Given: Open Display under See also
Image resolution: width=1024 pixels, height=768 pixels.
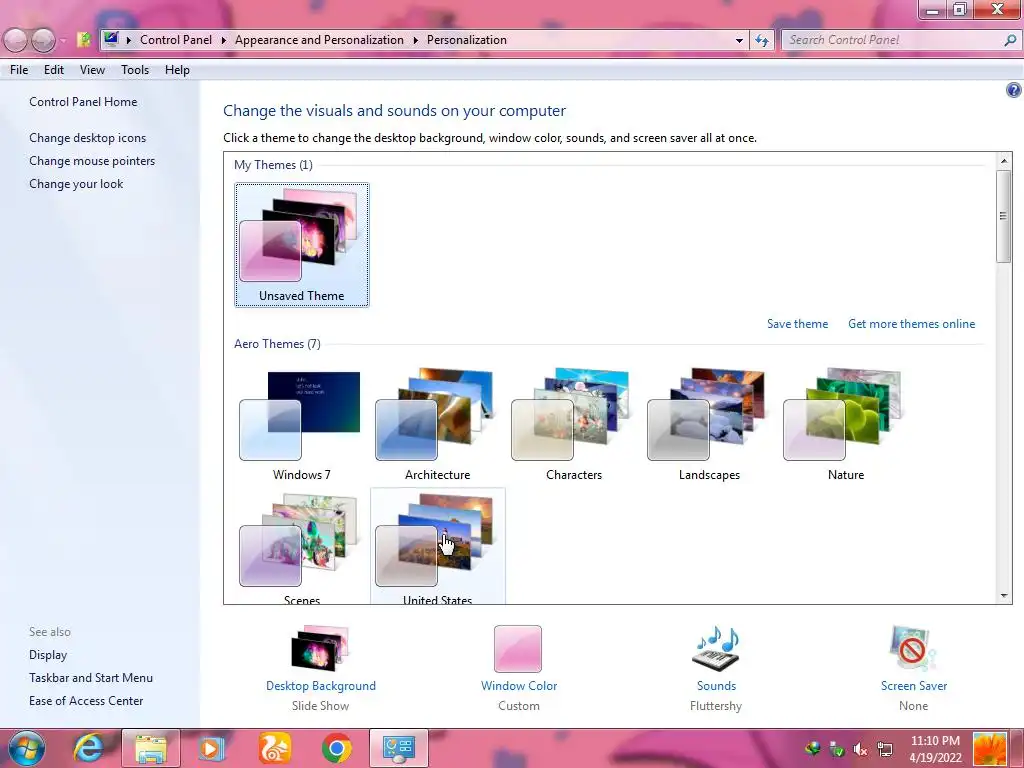Looking at the screenshot, I should point(48,655).
